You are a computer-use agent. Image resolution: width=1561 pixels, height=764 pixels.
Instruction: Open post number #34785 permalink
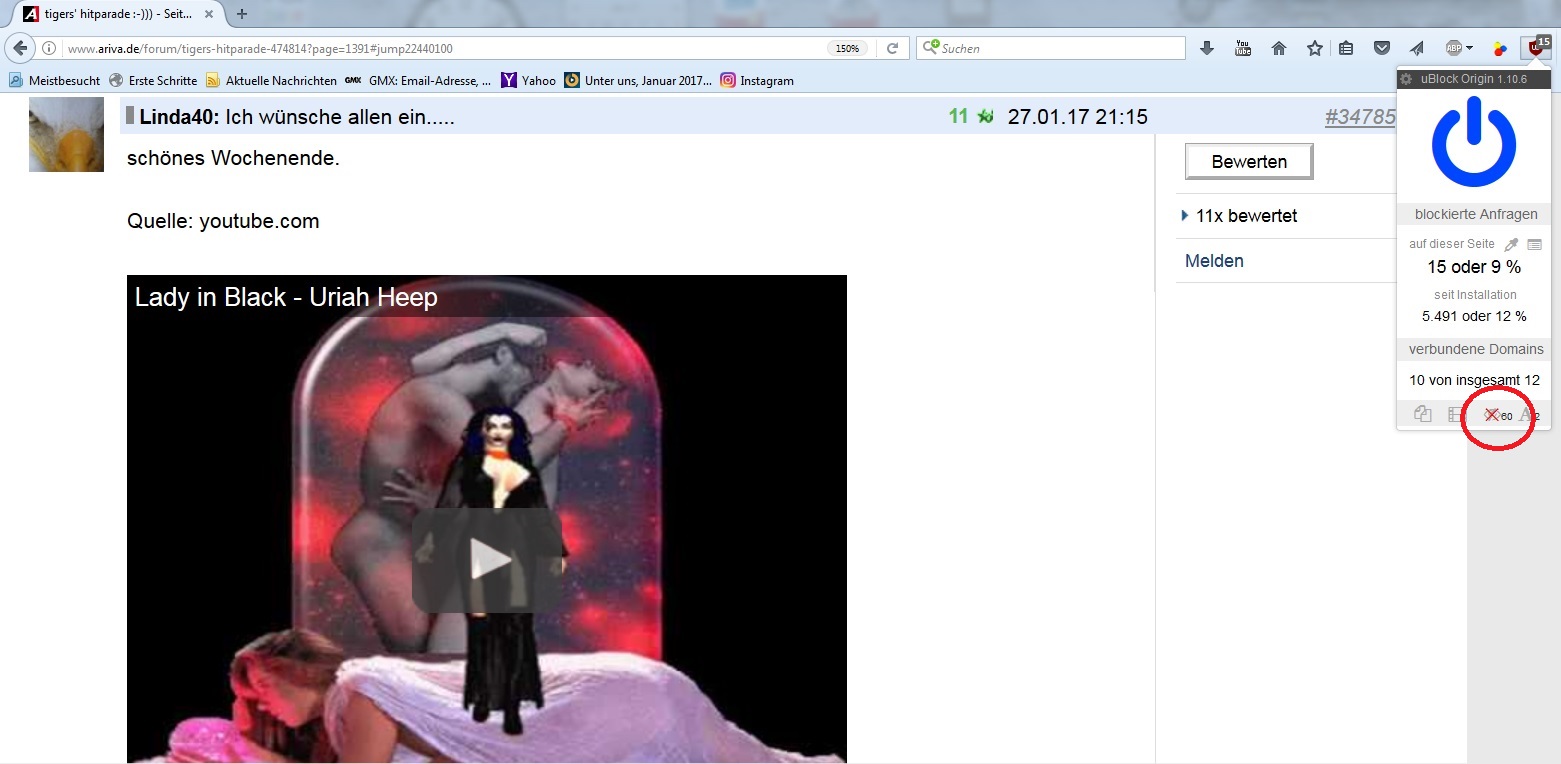tap(1360, 117)
